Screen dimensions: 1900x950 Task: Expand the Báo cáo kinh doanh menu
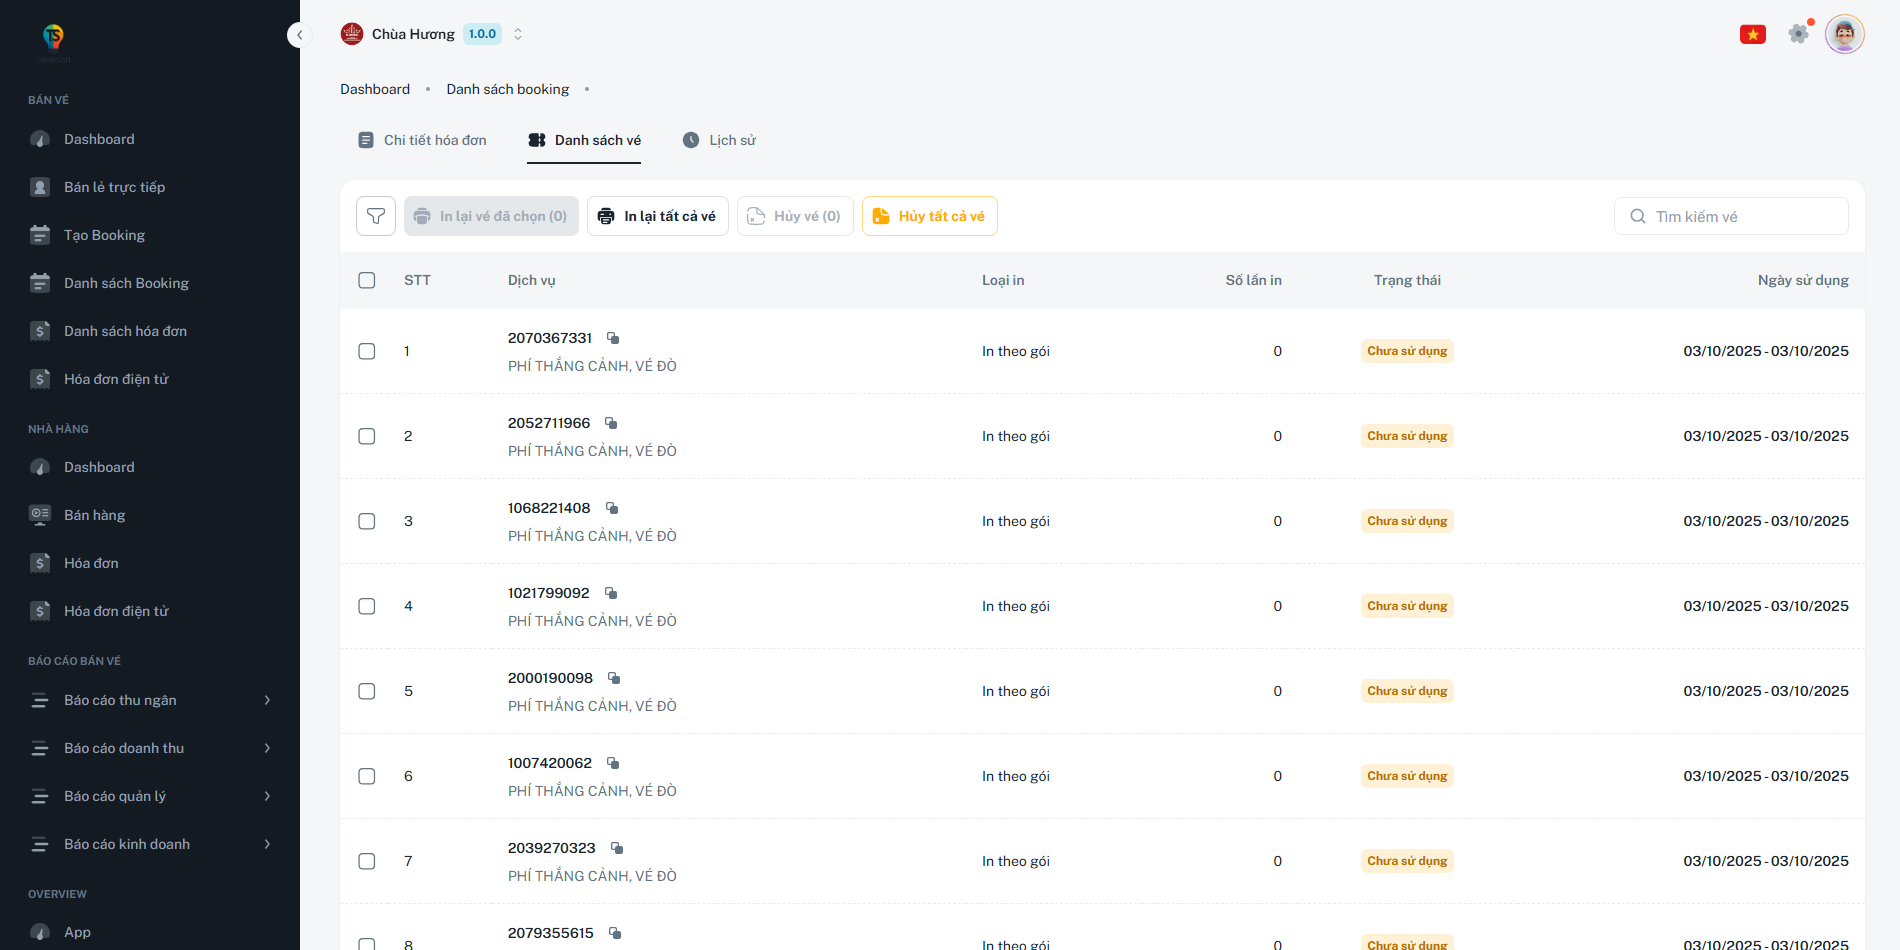150,844
